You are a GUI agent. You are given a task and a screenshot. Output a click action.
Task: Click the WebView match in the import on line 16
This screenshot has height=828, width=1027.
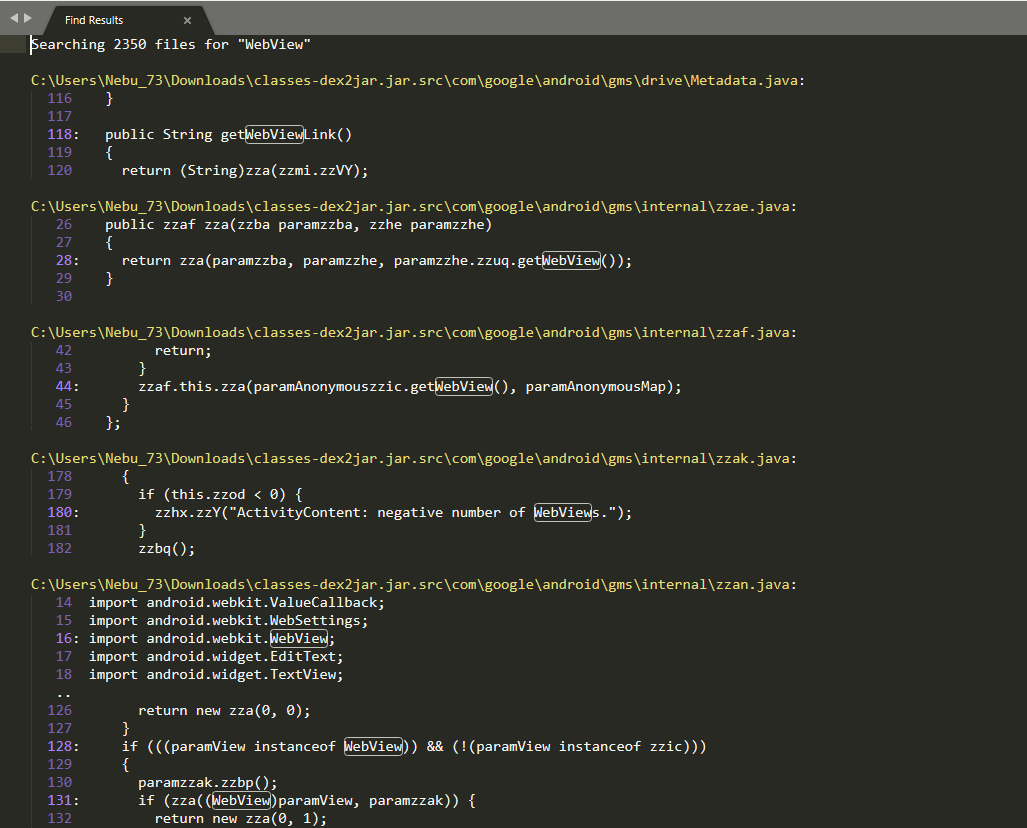(x=299, y=639)
